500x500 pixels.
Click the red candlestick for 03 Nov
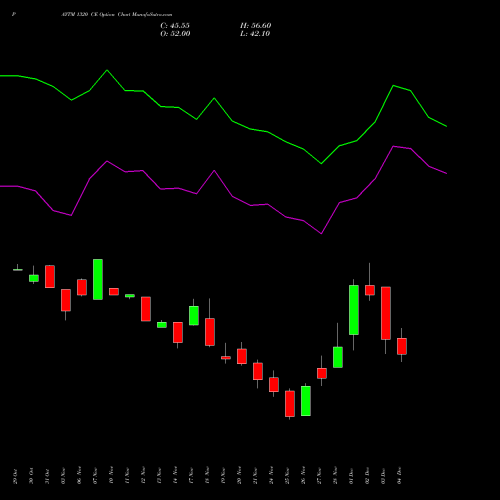[x=66, y=300]
